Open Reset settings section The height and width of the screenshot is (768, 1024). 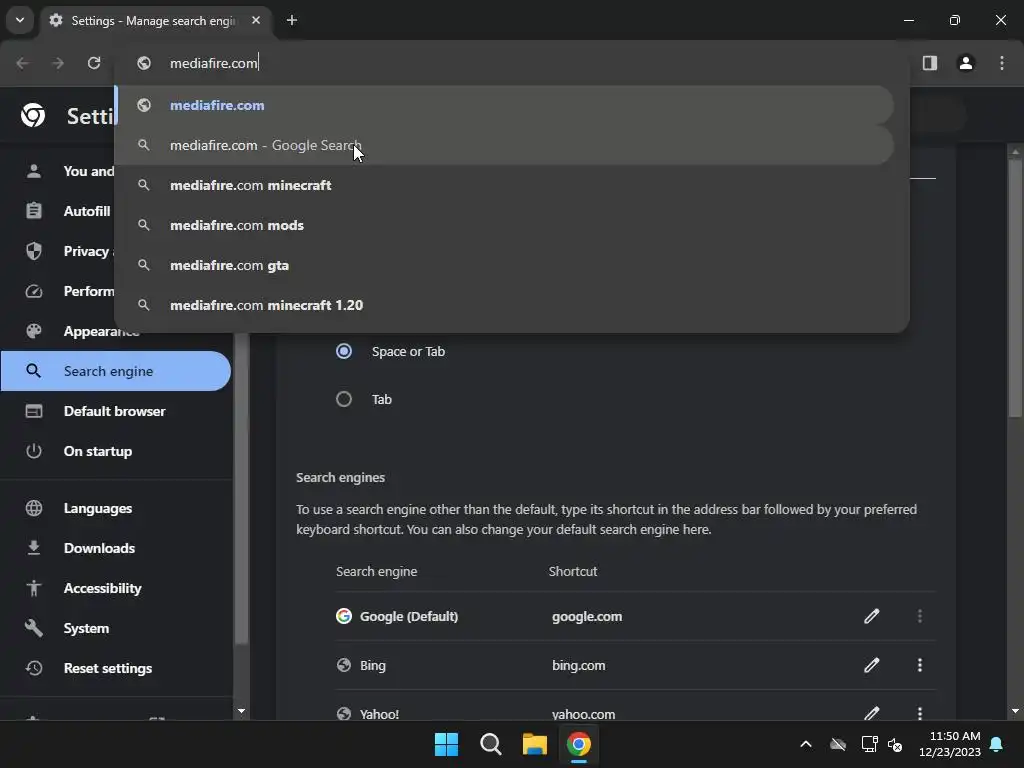pos(116,668)
